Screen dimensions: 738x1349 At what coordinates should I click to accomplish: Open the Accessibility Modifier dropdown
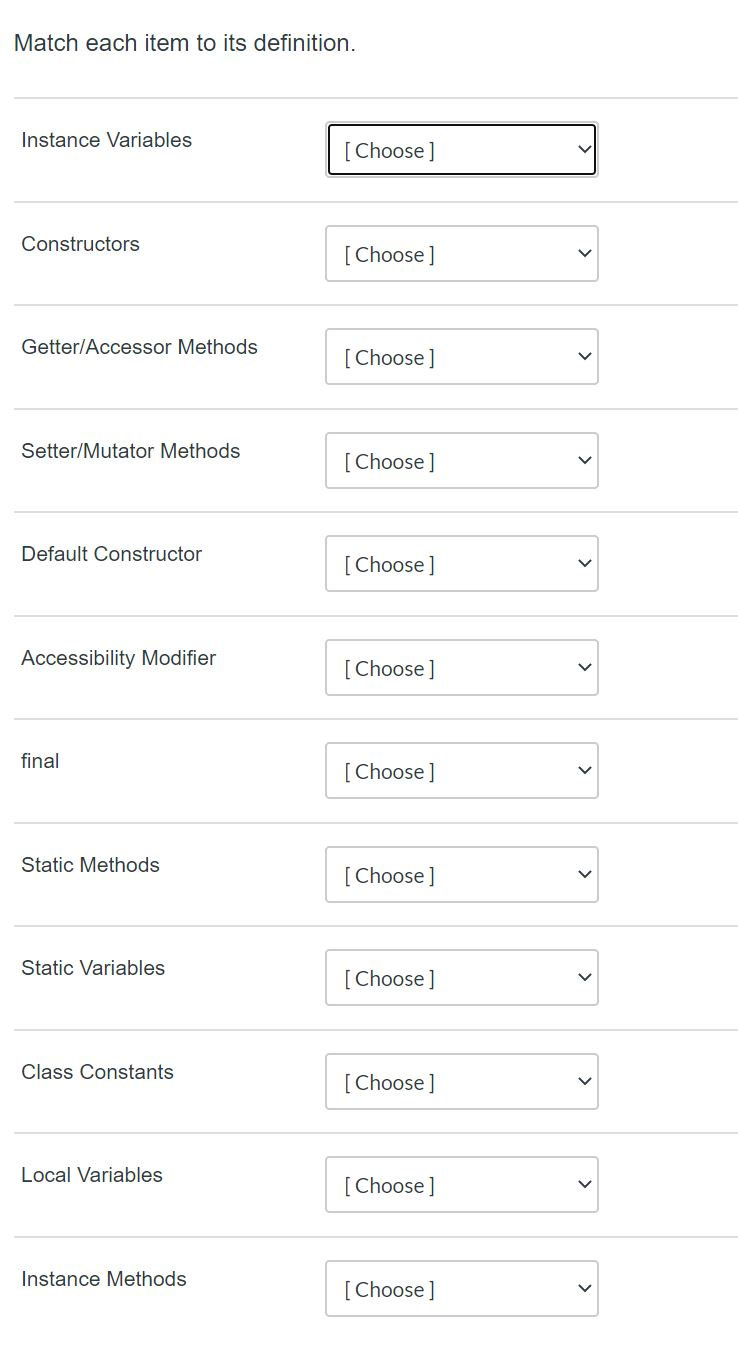(x=461, y=667)
